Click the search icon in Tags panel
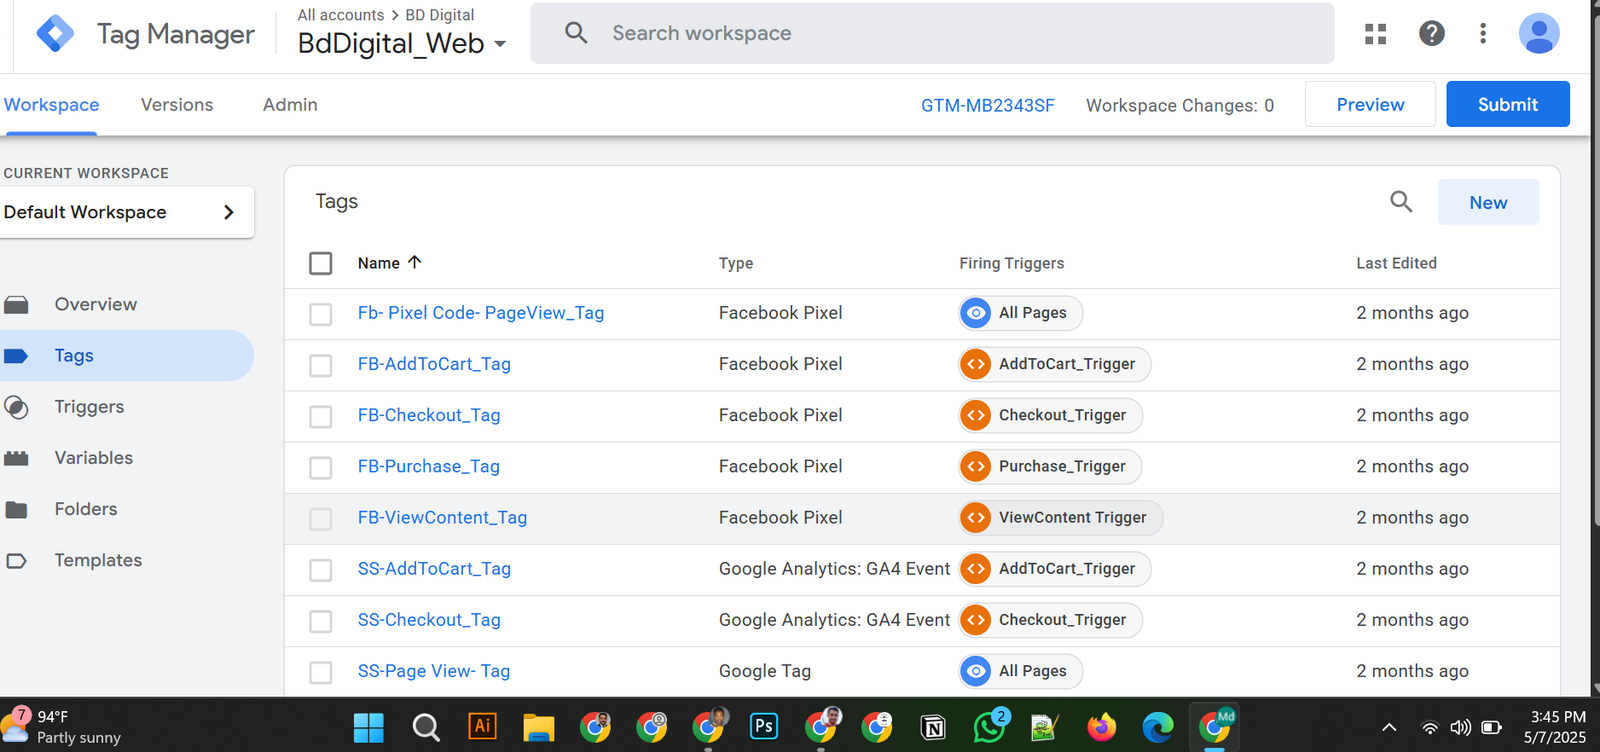Image resolution: width=1600 pixels, height=752 pixels. 1401,202
